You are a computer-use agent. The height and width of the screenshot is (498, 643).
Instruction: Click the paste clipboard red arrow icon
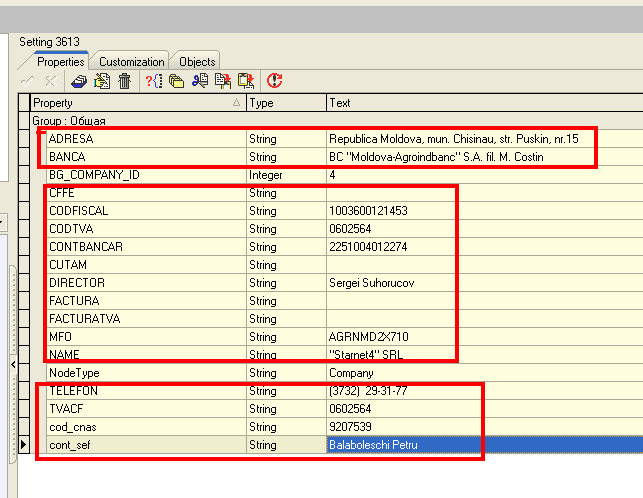tap(246, 81)
